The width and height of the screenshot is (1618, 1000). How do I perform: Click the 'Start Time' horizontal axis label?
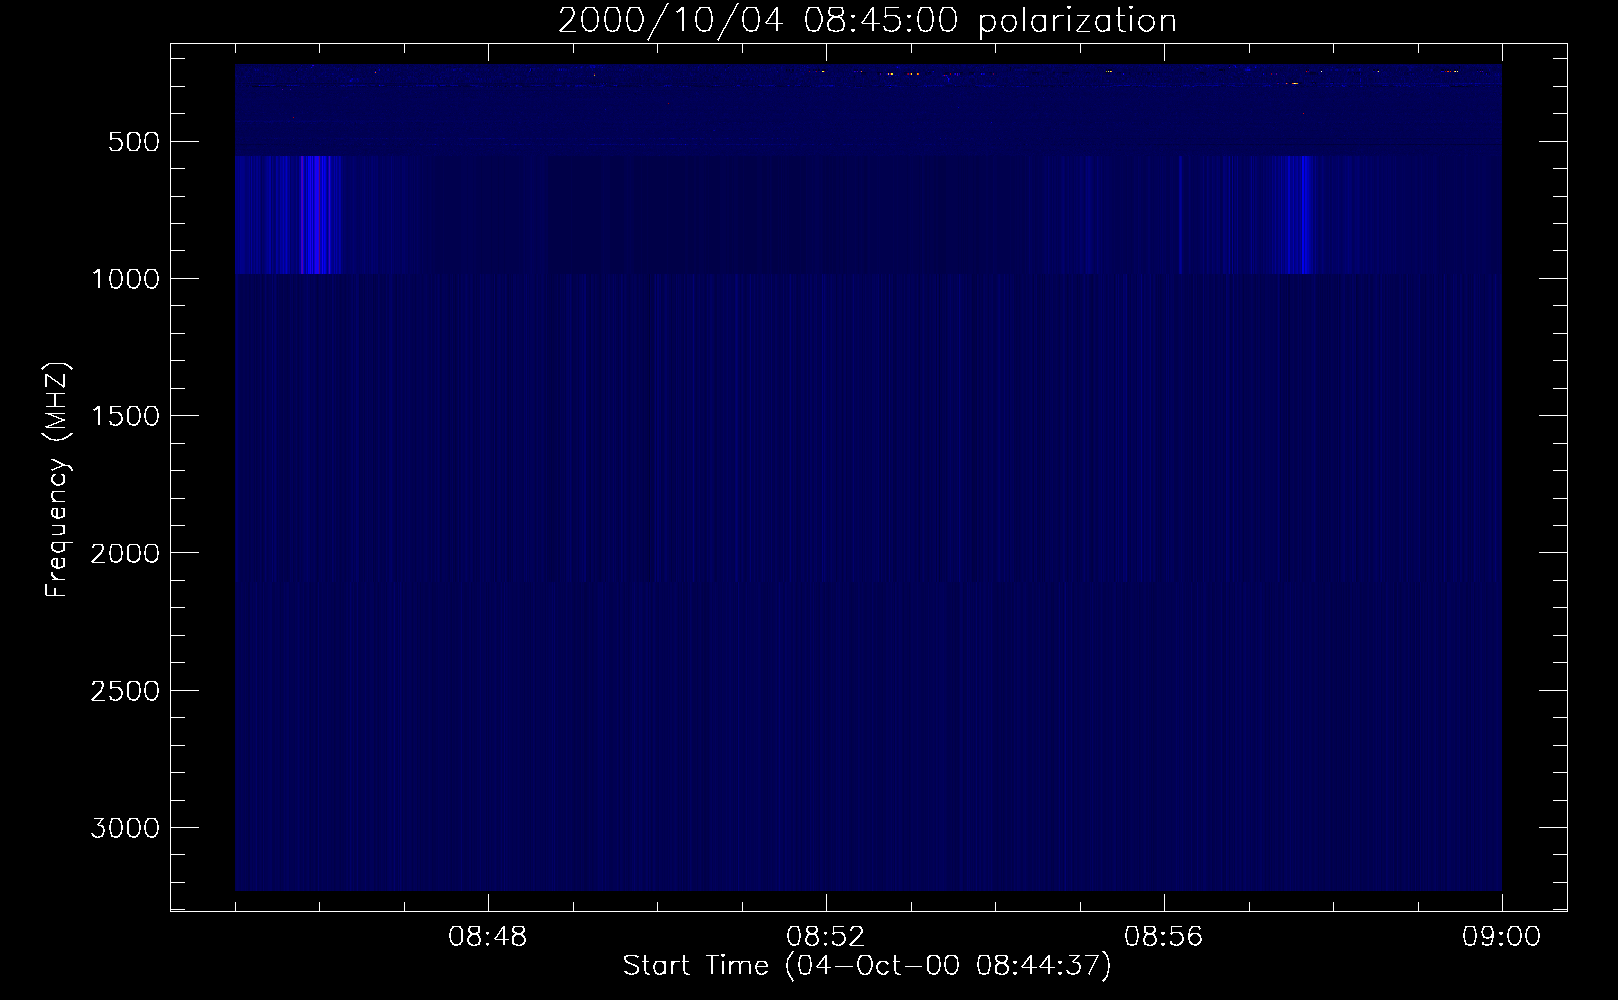point(866,966)
